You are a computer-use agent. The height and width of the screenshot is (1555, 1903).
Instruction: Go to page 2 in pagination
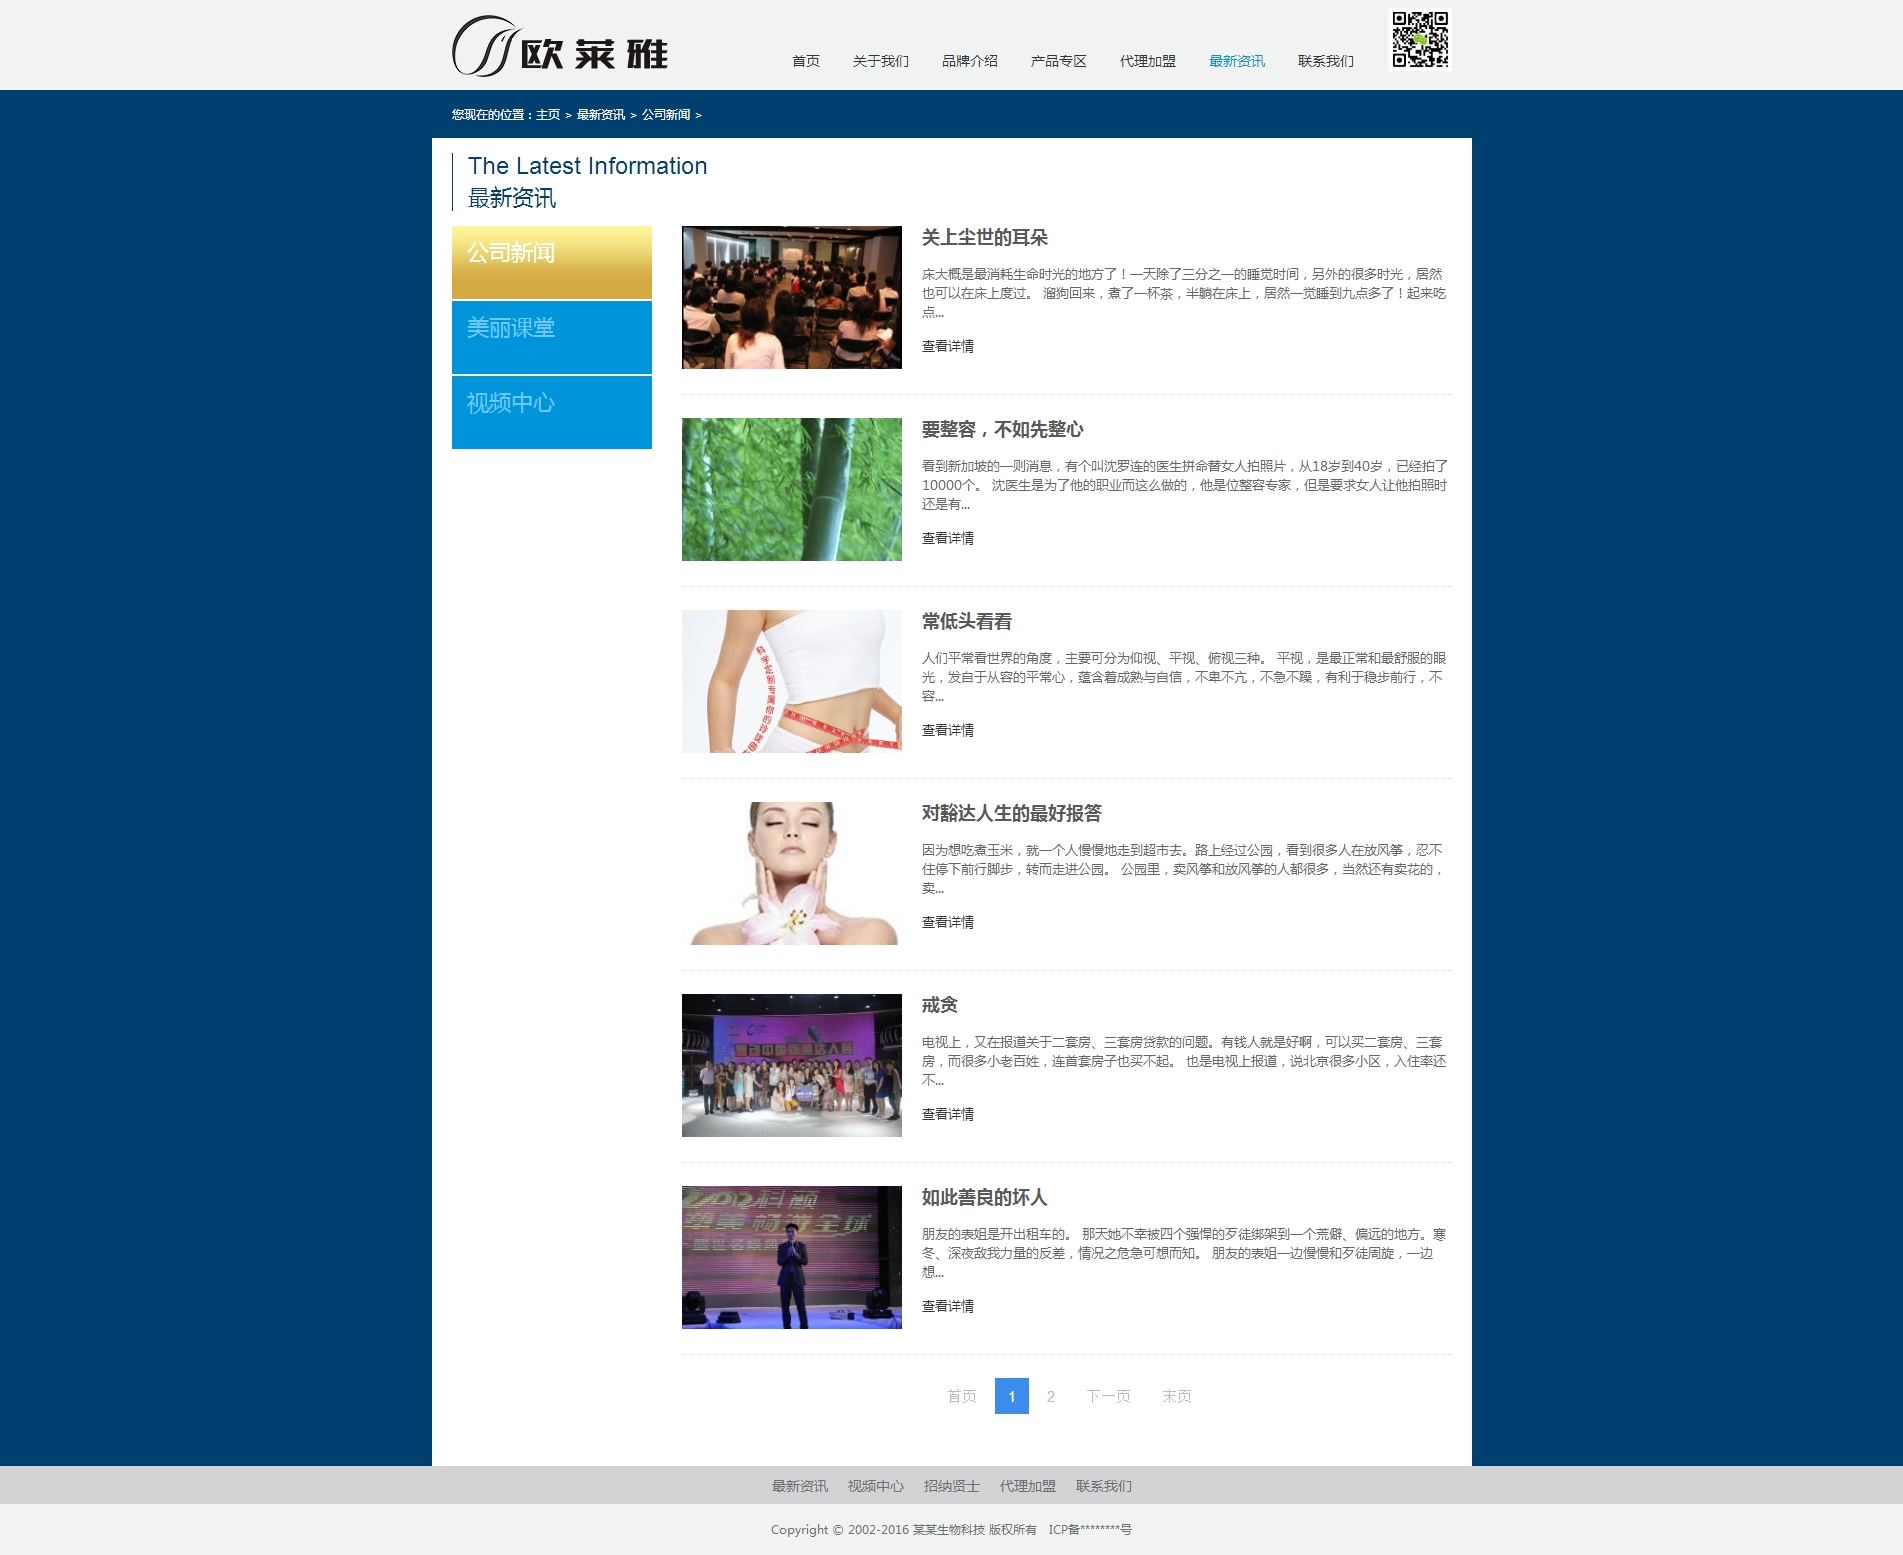click(x=1050, y=1396)
